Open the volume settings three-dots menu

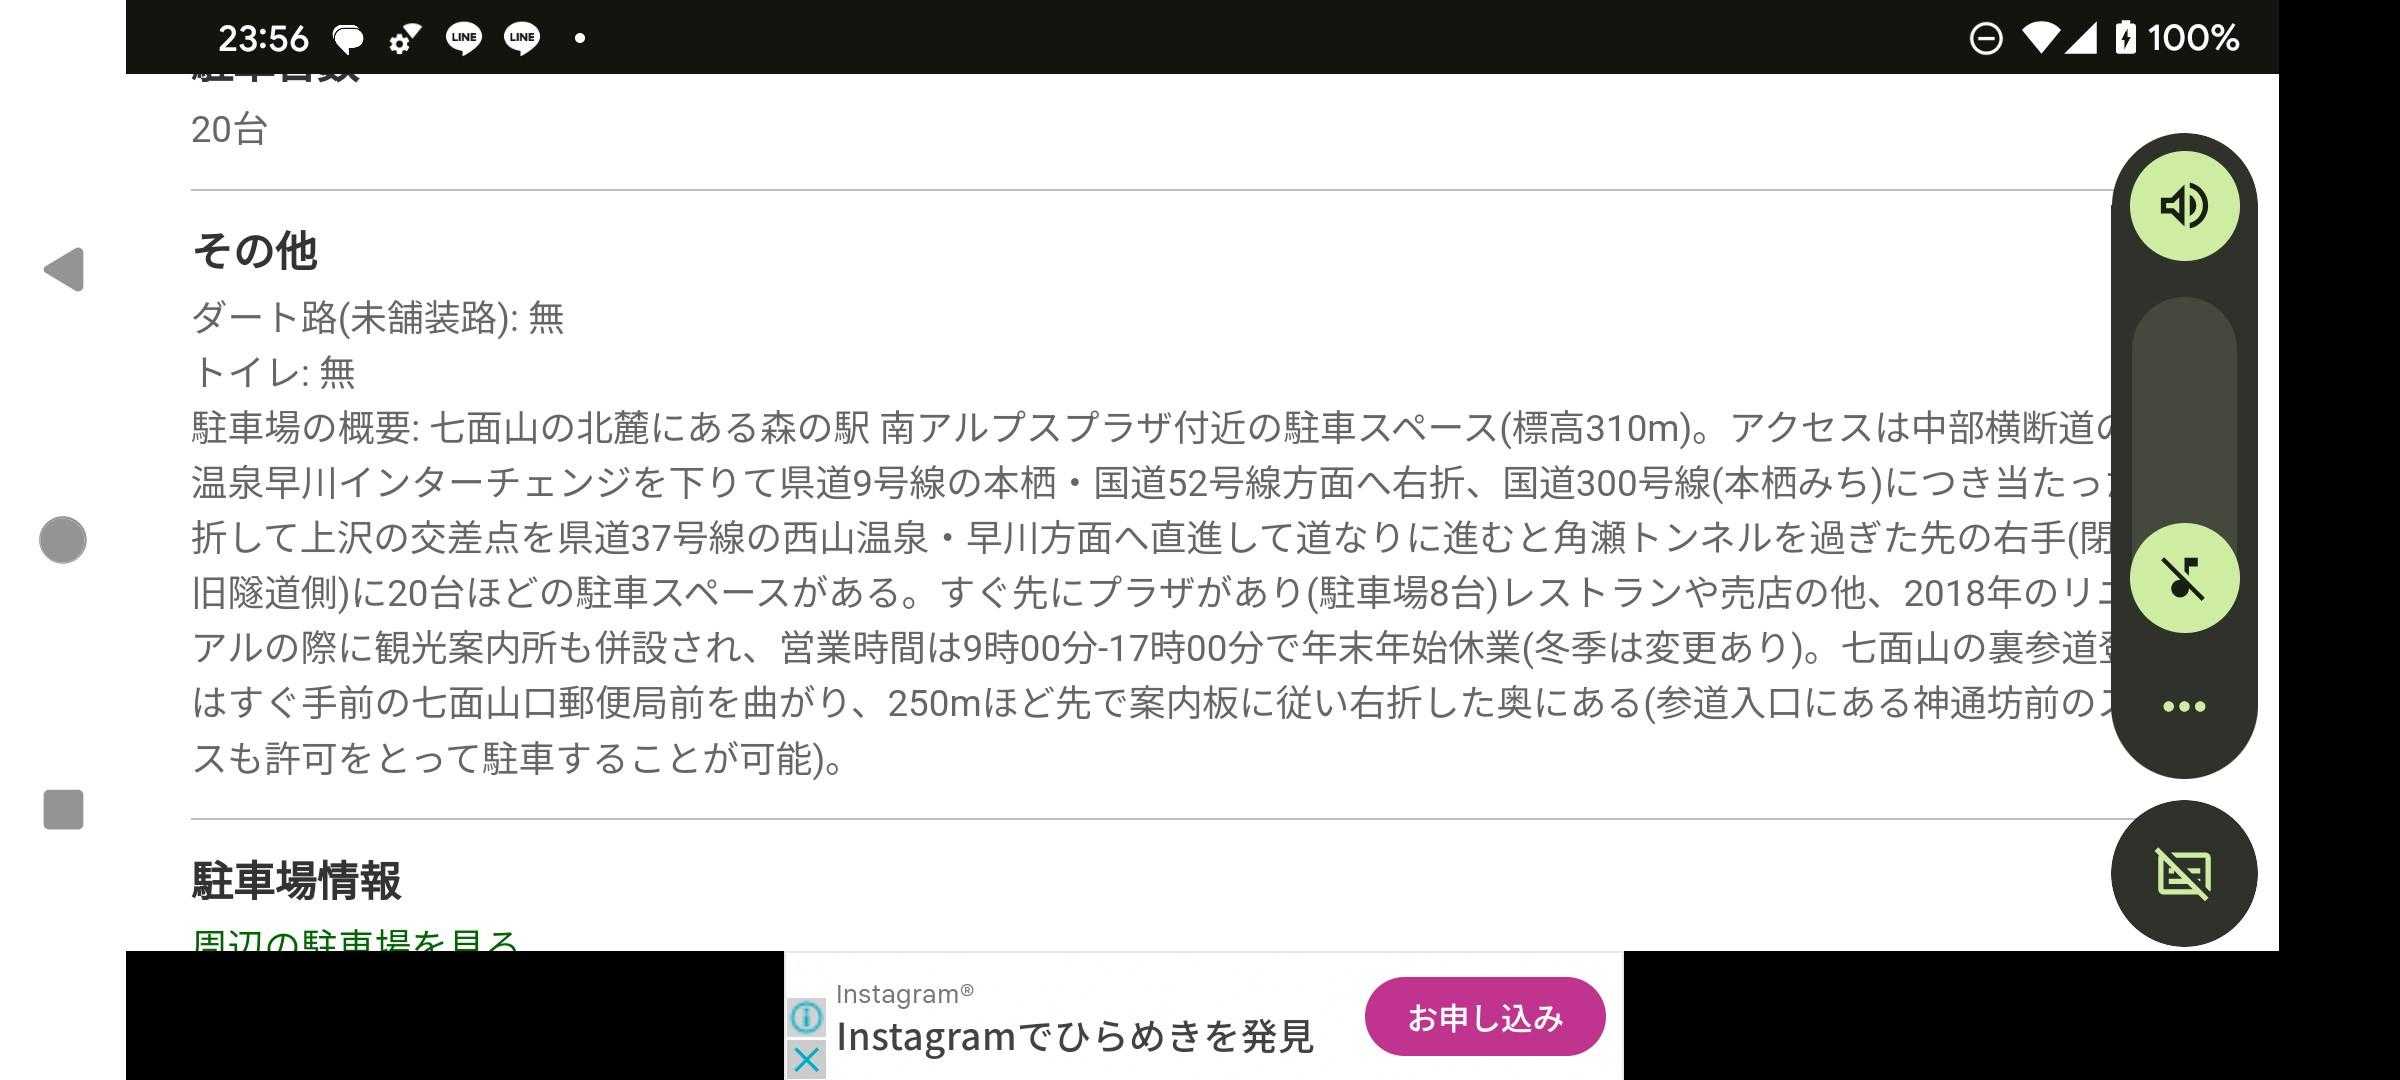click(2184, 706)
